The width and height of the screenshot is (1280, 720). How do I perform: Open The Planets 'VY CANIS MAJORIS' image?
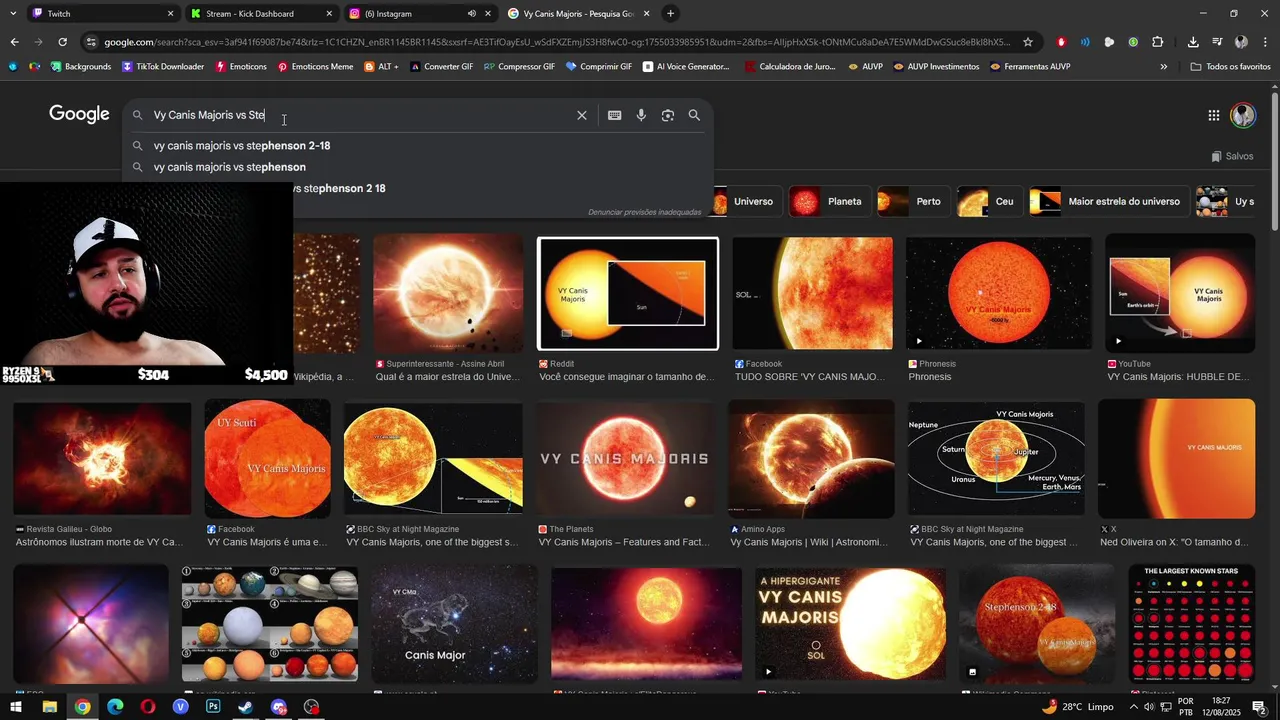pos(624,458)
